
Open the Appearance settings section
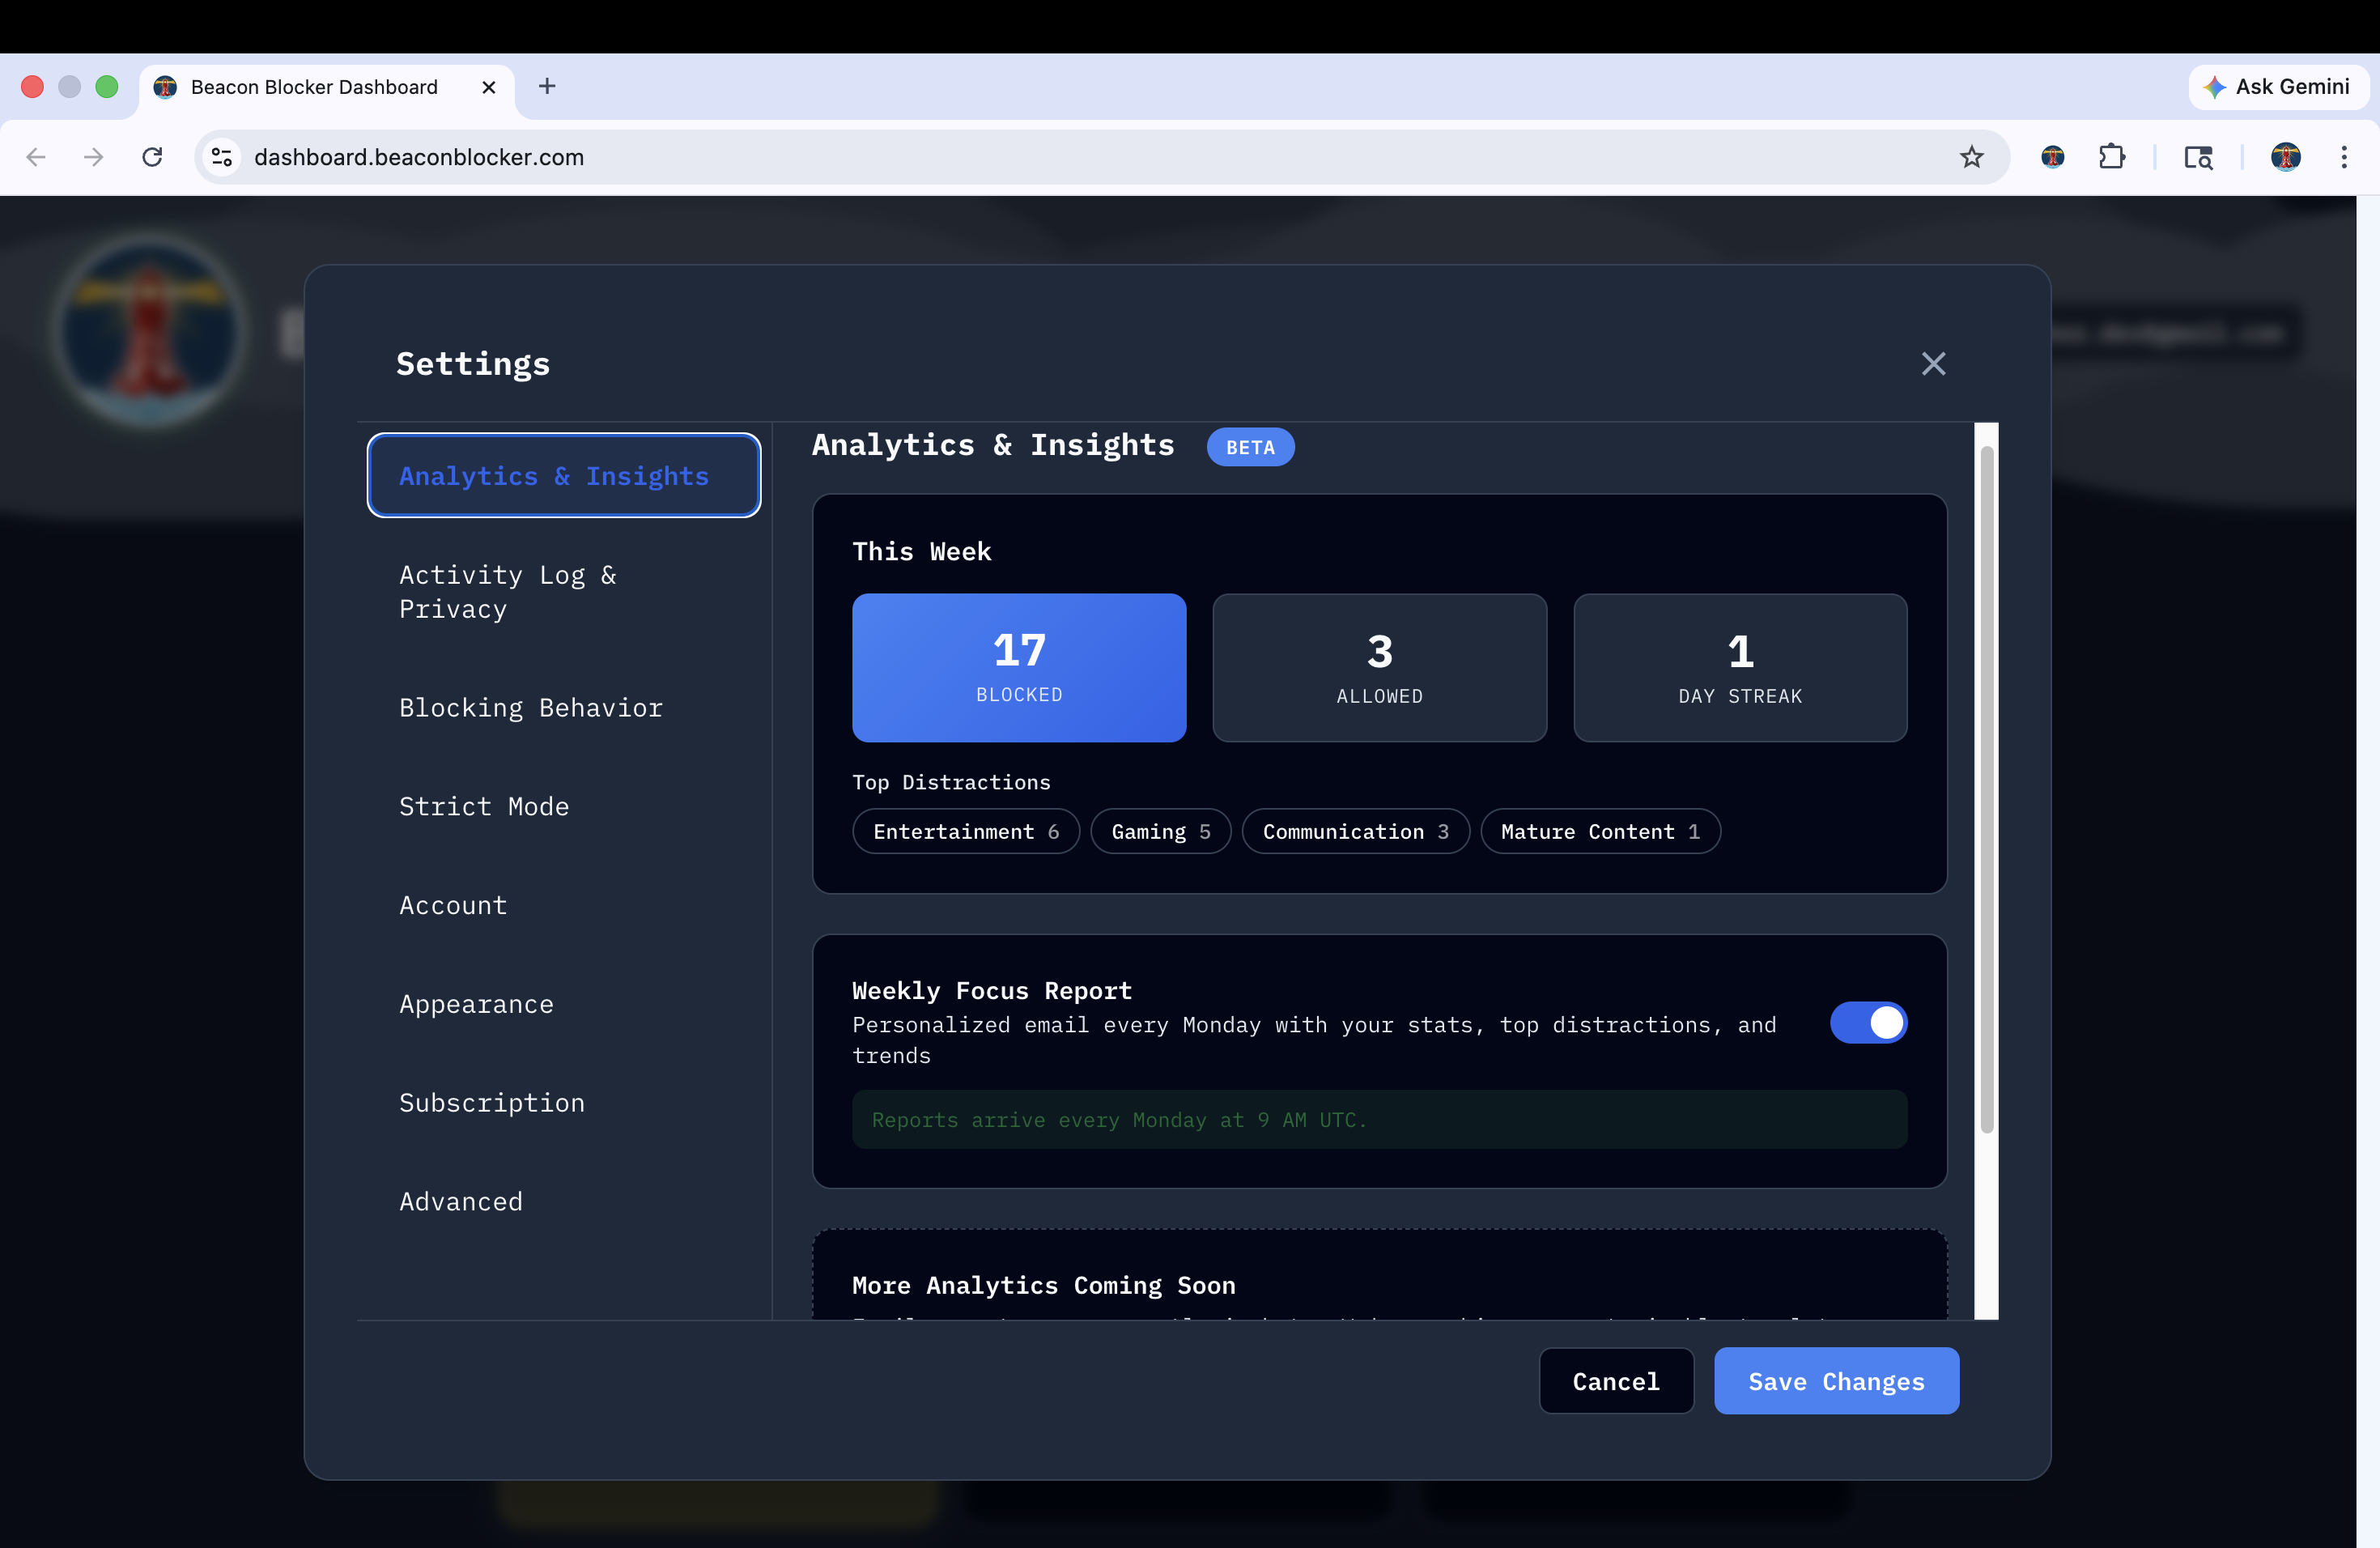click(x=476, y=1004)
